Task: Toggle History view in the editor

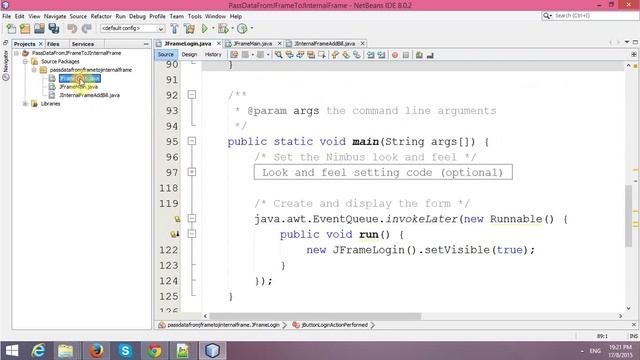Action: pos(213,54)
